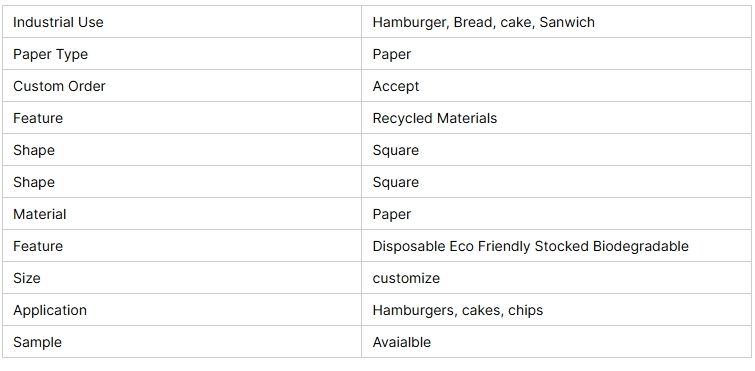Click Square value in second Shape row
Image resolution: width=755 pixels, height=371 pixels.
point(395,182)
